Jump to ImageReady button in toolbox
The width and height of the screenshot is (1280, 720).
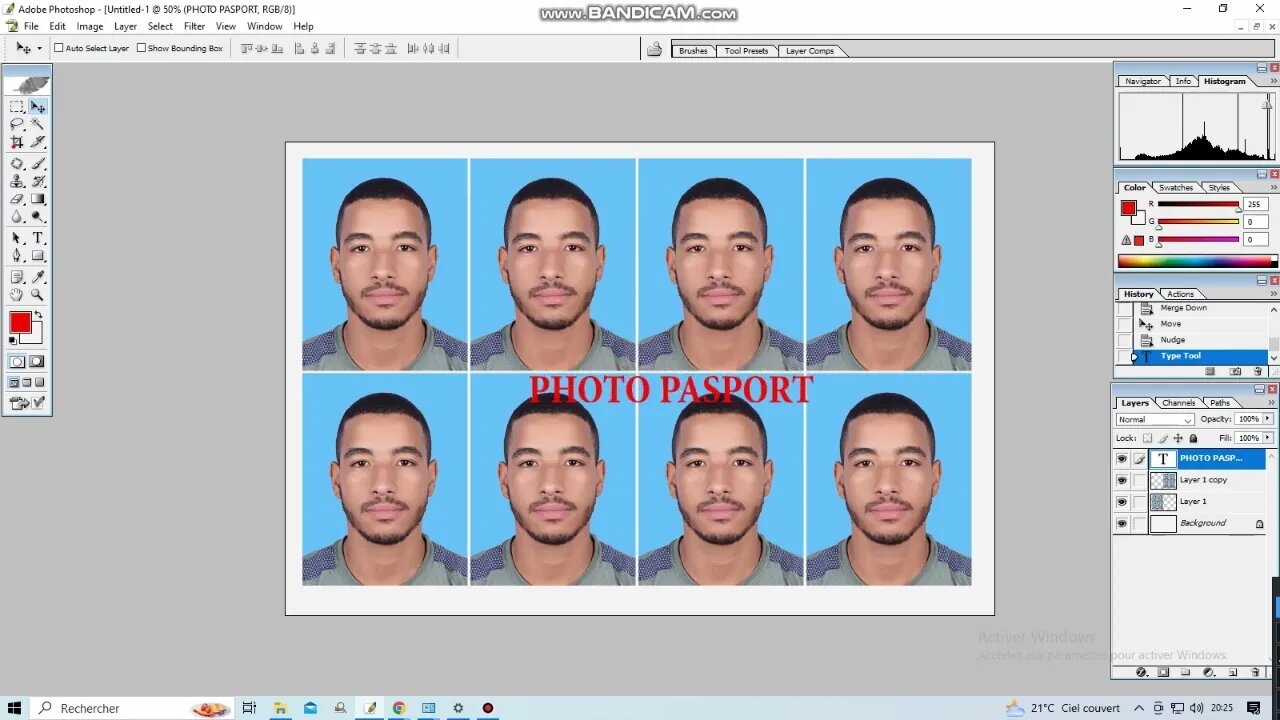pyautogui.click(x=27, y=403)
